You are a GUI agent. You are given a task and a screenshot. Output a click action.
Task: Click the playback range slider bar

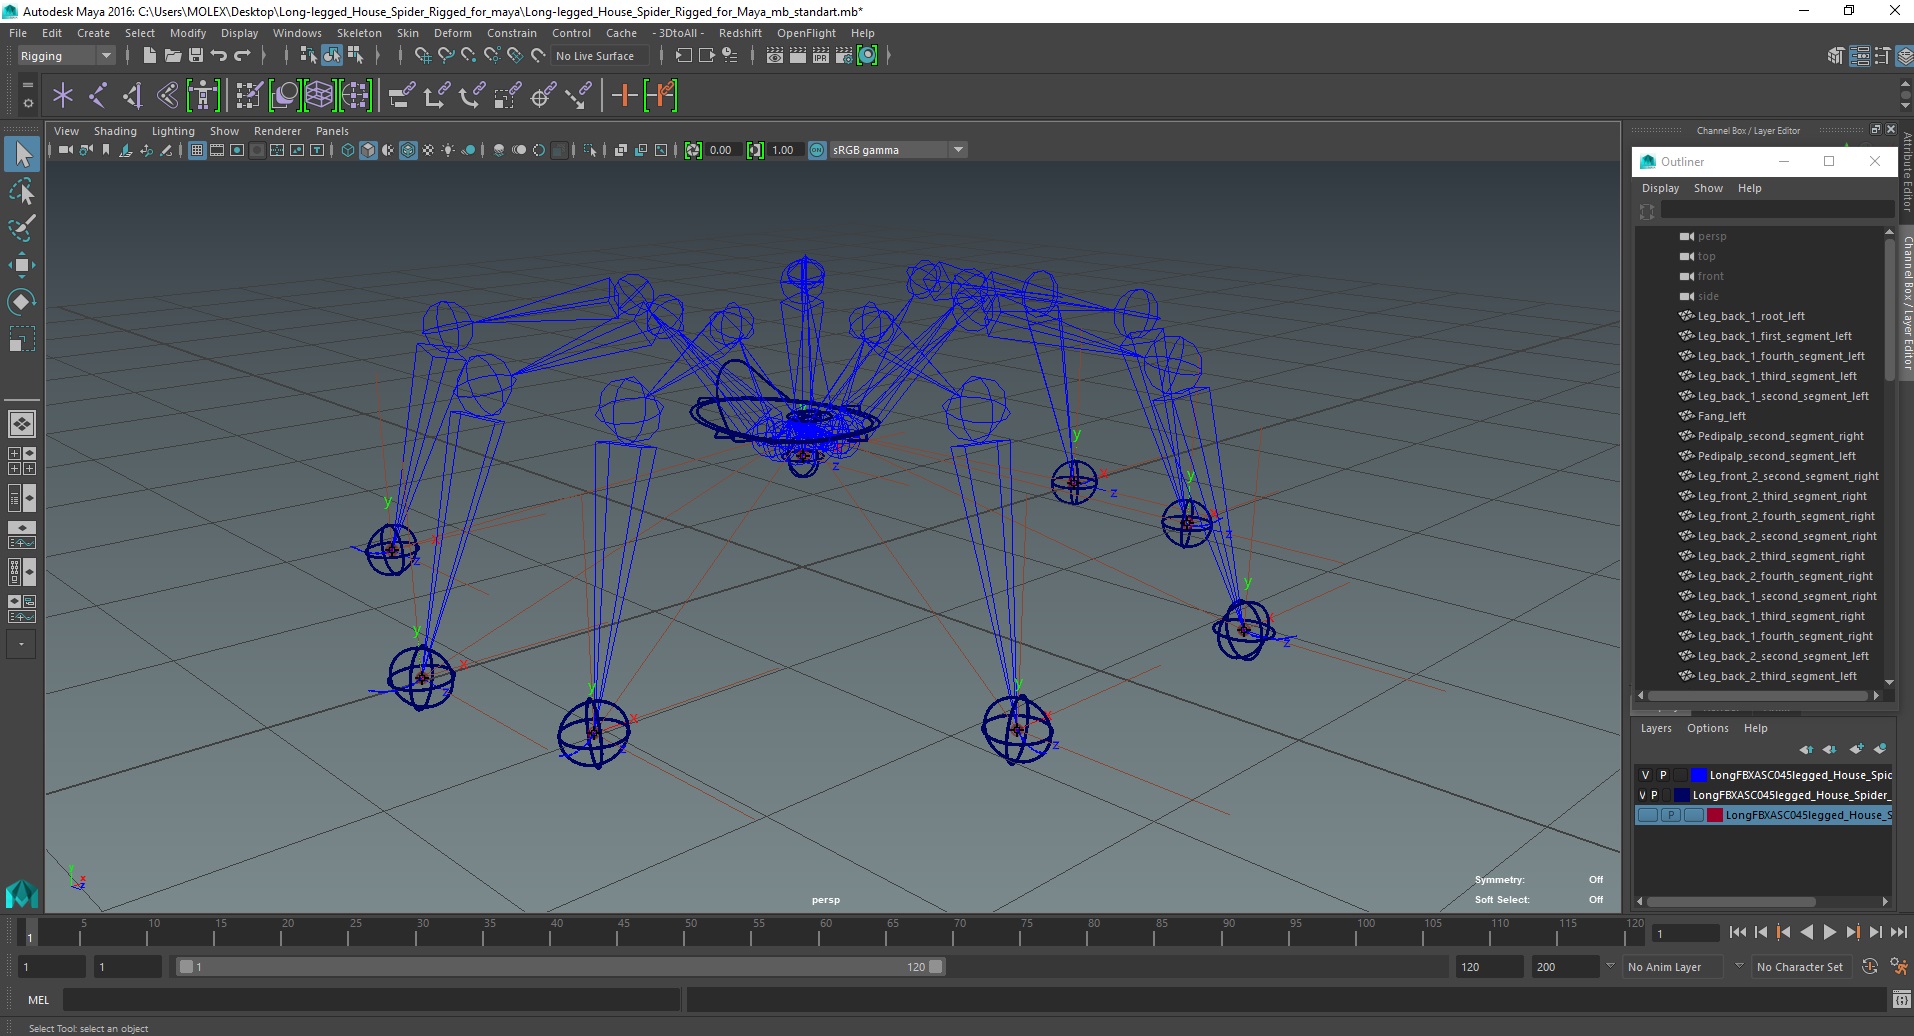click(560, 967)
